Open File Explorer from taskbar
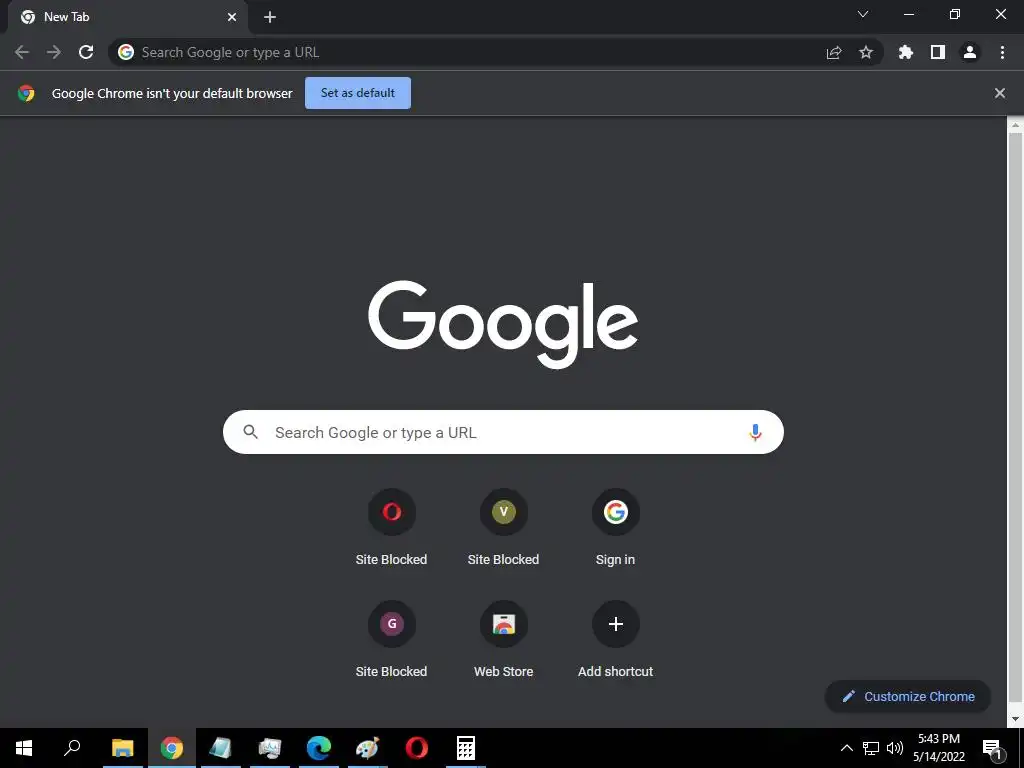The image size is (1024, 768). click(x=122, y=748)
